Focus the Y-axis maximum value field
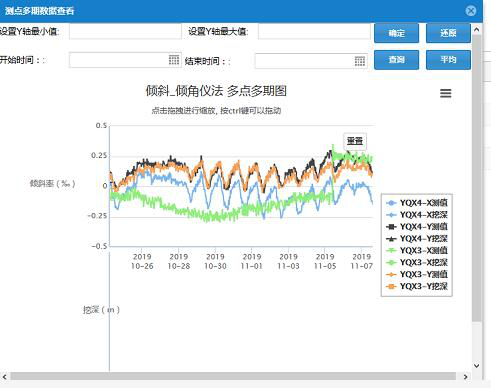 (314, 31)
